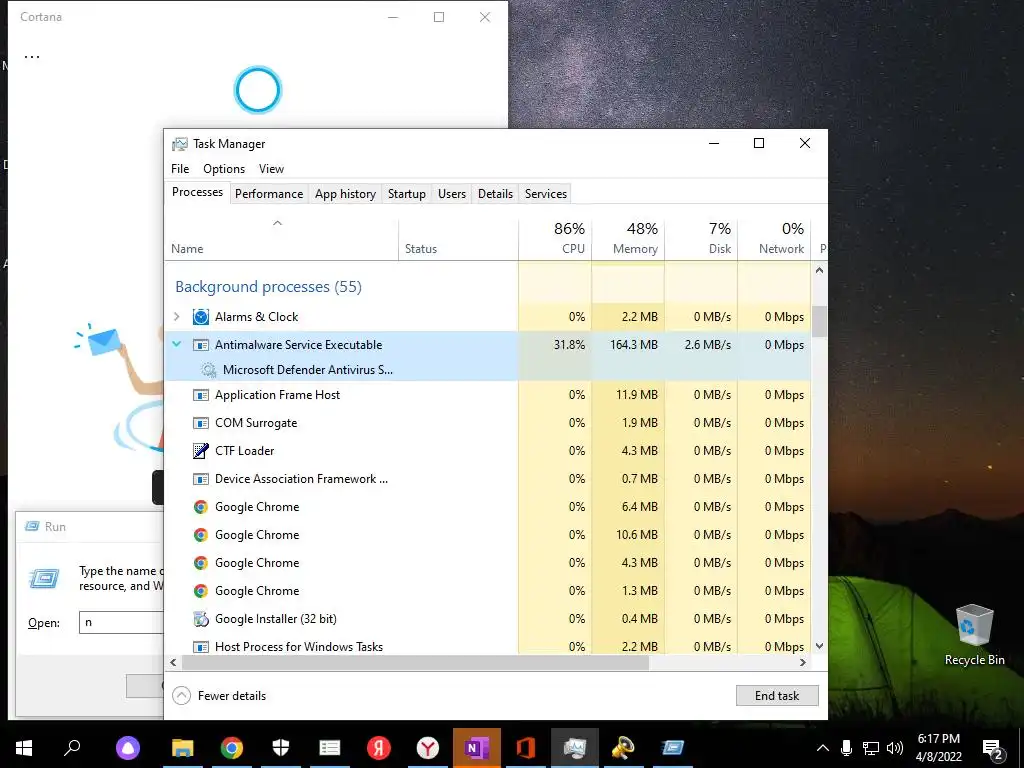Click the Open input field in Run dialog
1024x768 pixels.
[121, 622]
